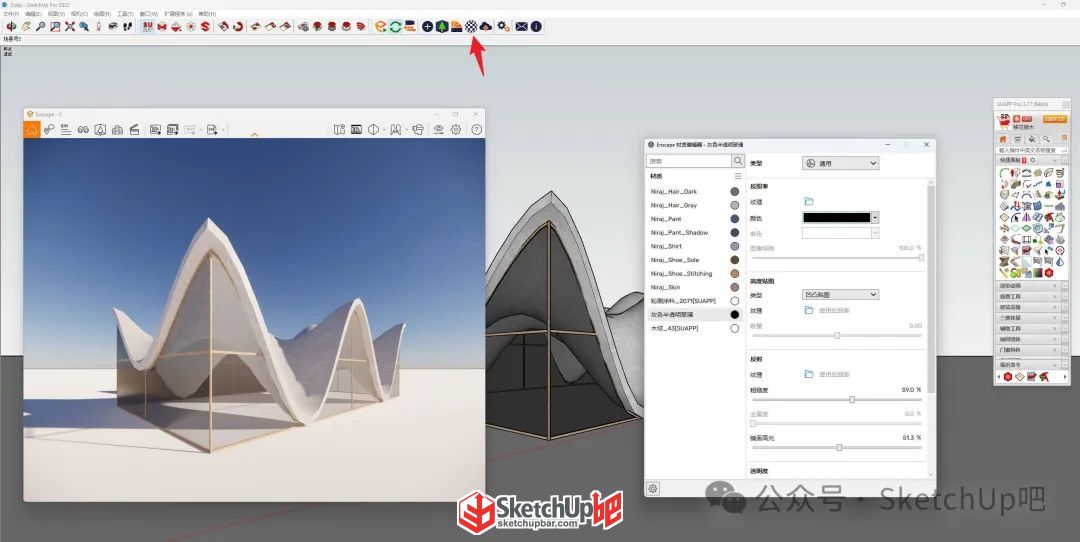Toggle Enscape live updates green arrows icon

coord(395,26)
